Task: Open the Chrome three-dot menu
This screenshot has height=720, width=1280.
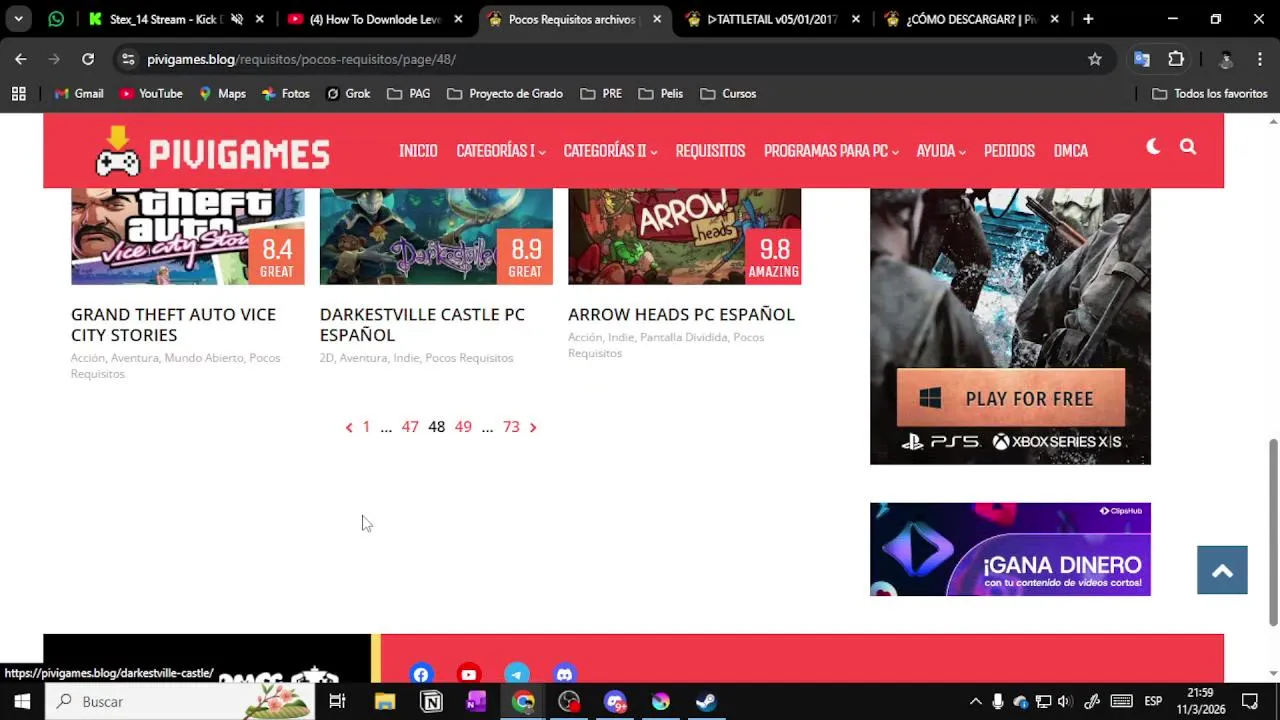Action: coord(1262,59)
